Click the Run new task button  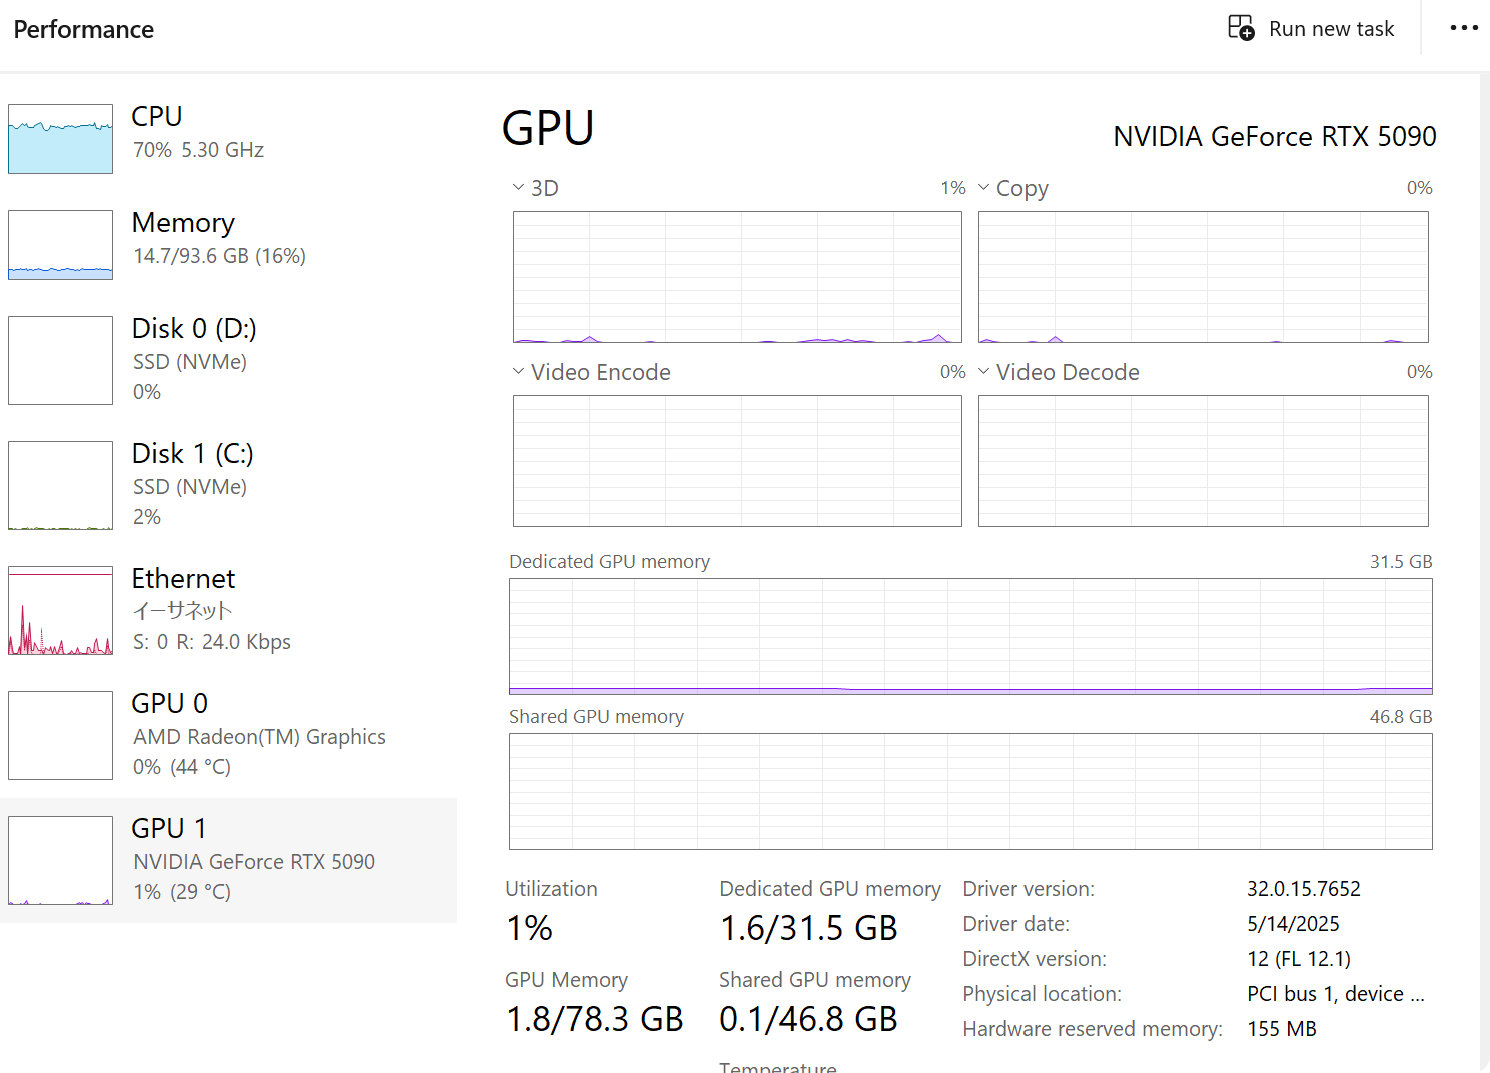point(1312,28)
